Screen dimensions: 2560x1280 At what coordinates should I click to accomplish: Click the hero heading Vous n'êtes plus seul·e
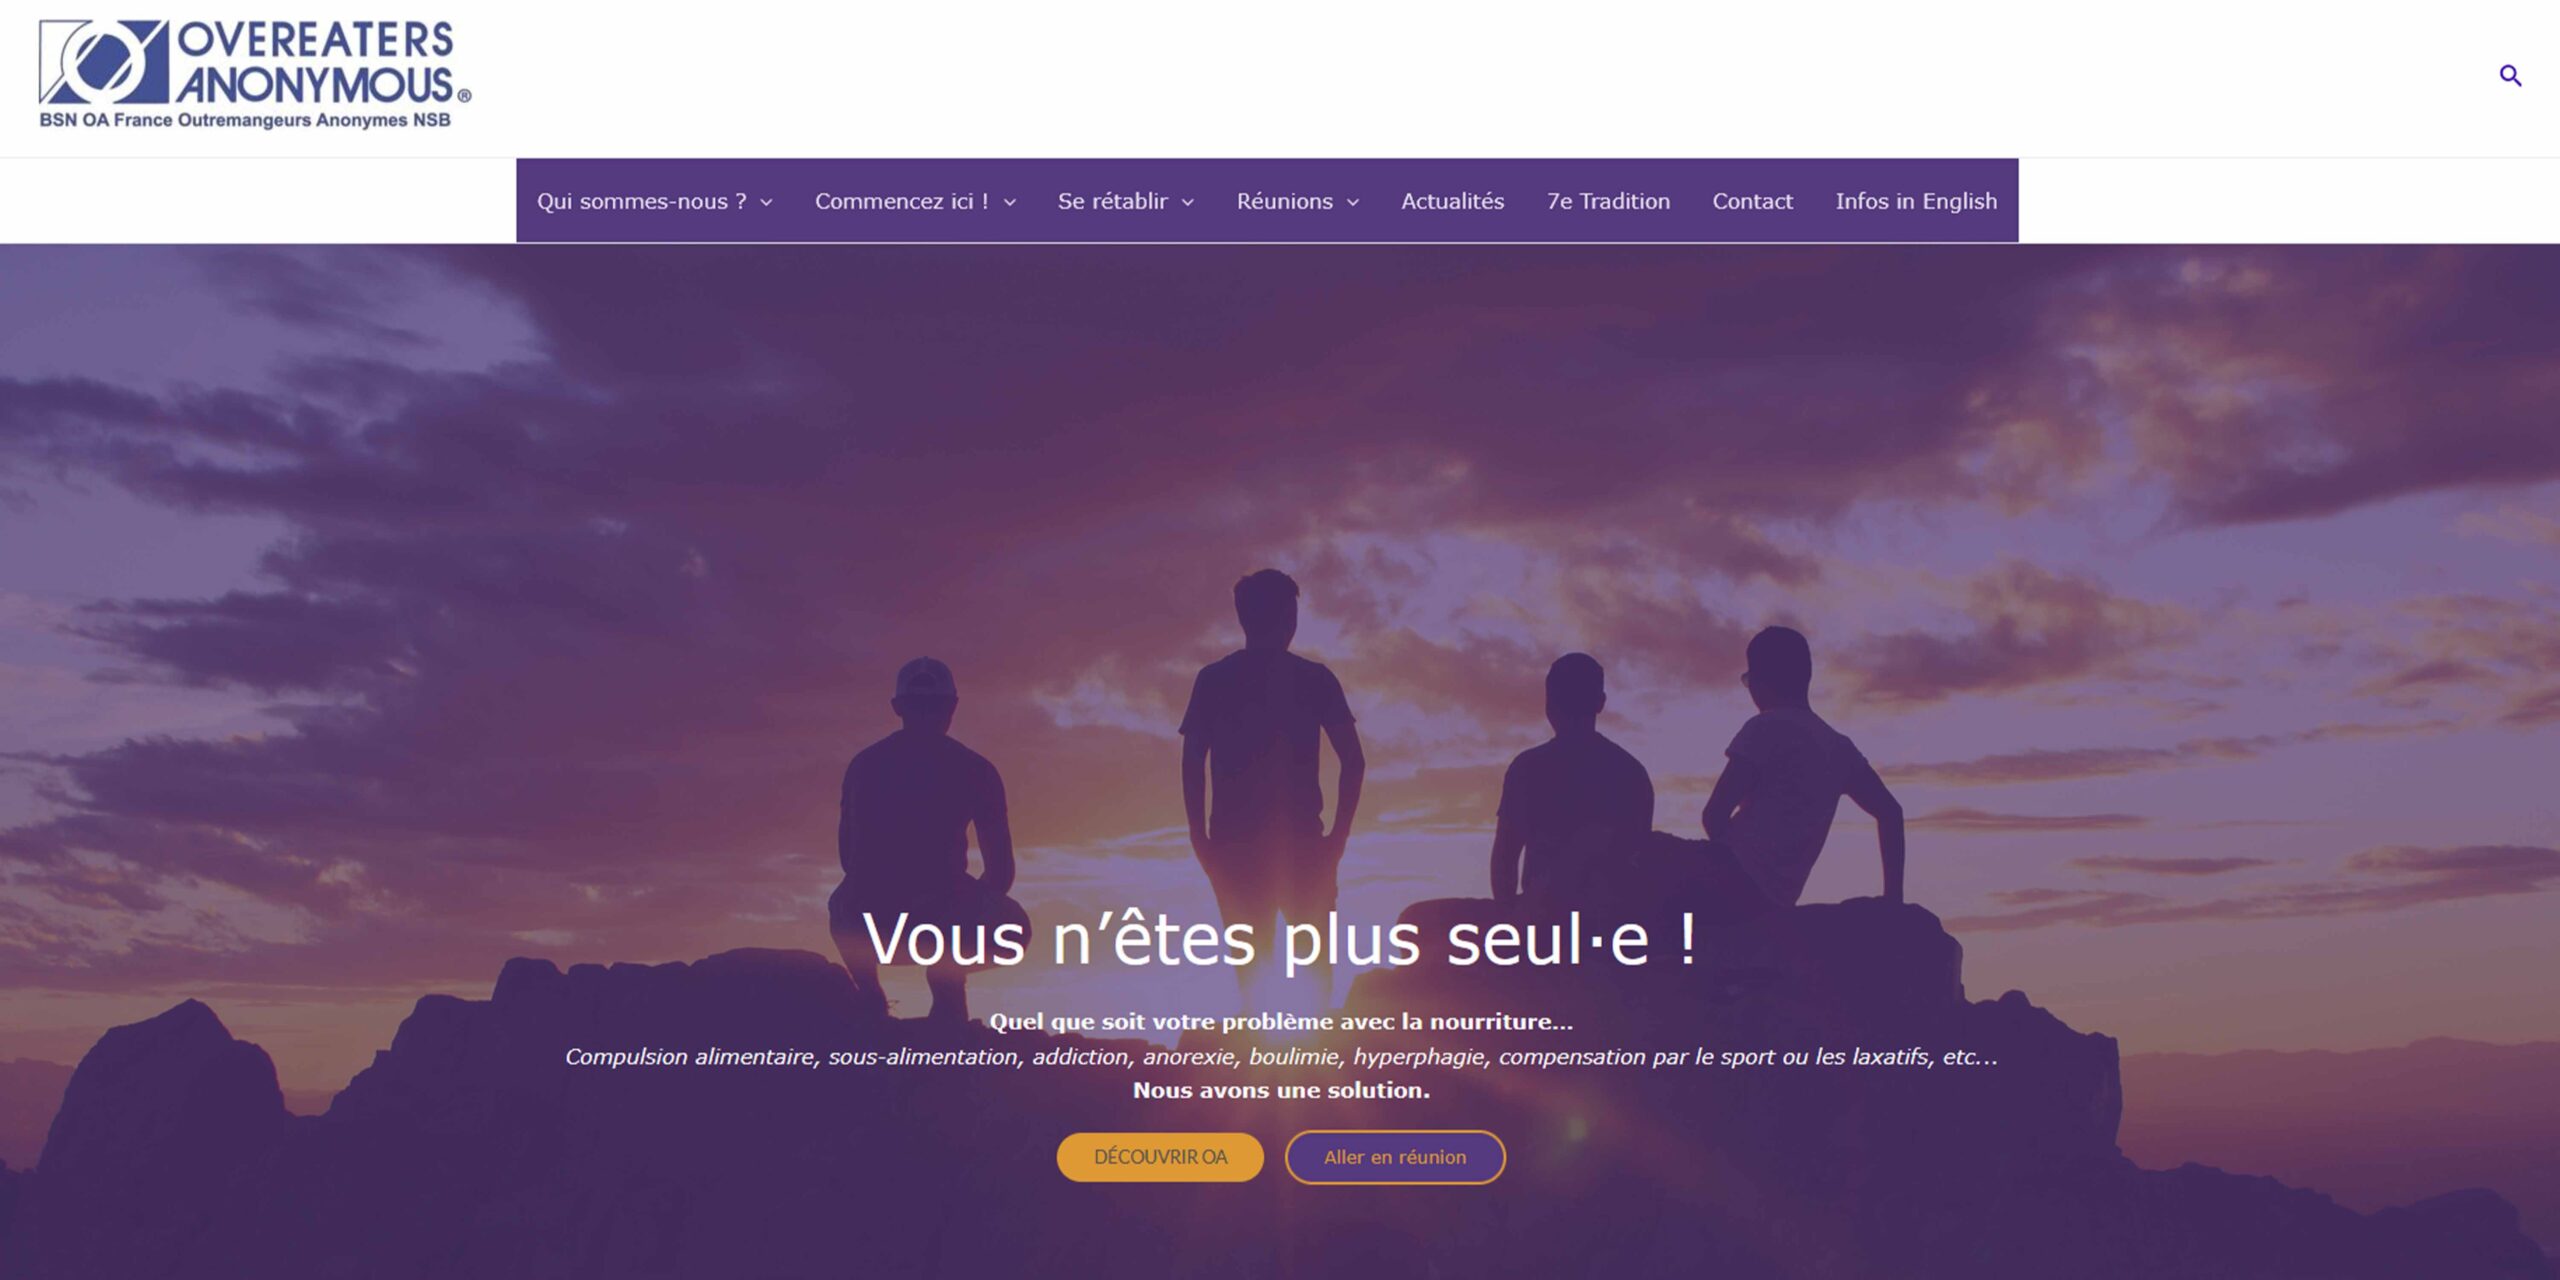pos(1280,938)
